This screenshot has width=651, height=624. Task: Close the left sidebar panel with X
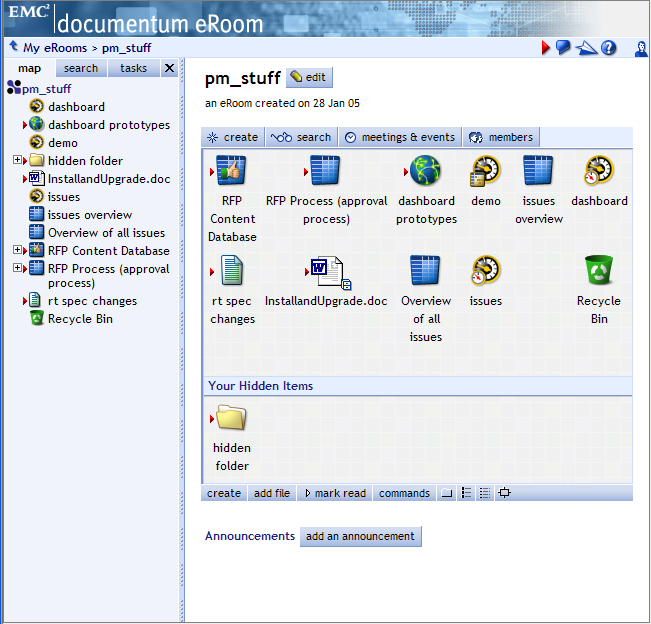coord(169,68)
